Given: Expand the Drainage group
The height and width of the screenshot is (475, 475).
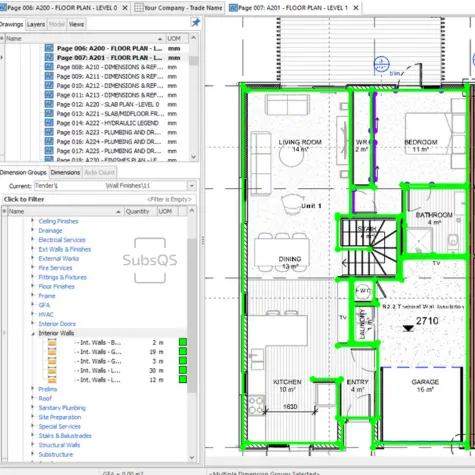Looking at the screenshot, I should click(x=33, y=230).
